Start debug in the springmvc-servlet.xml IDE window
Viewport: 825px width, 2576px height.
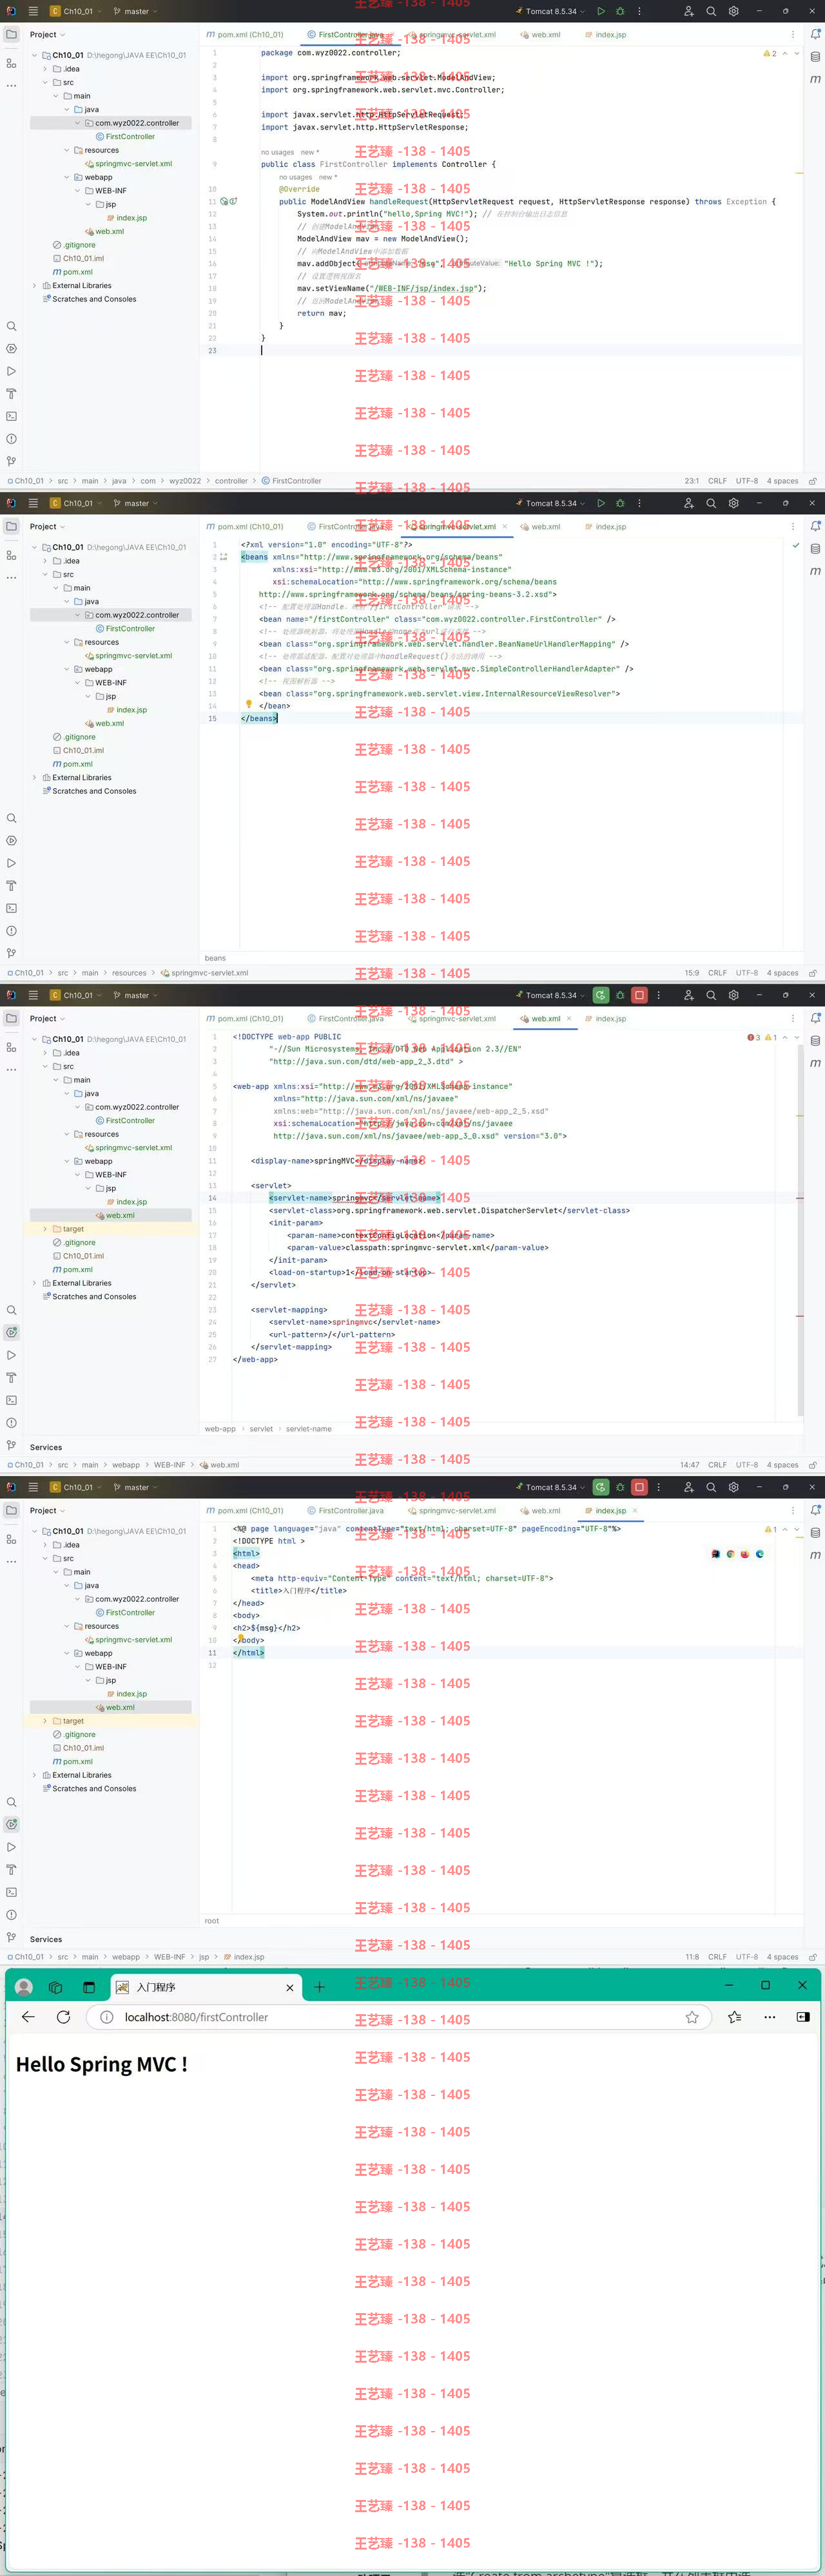tap(620, 503)
